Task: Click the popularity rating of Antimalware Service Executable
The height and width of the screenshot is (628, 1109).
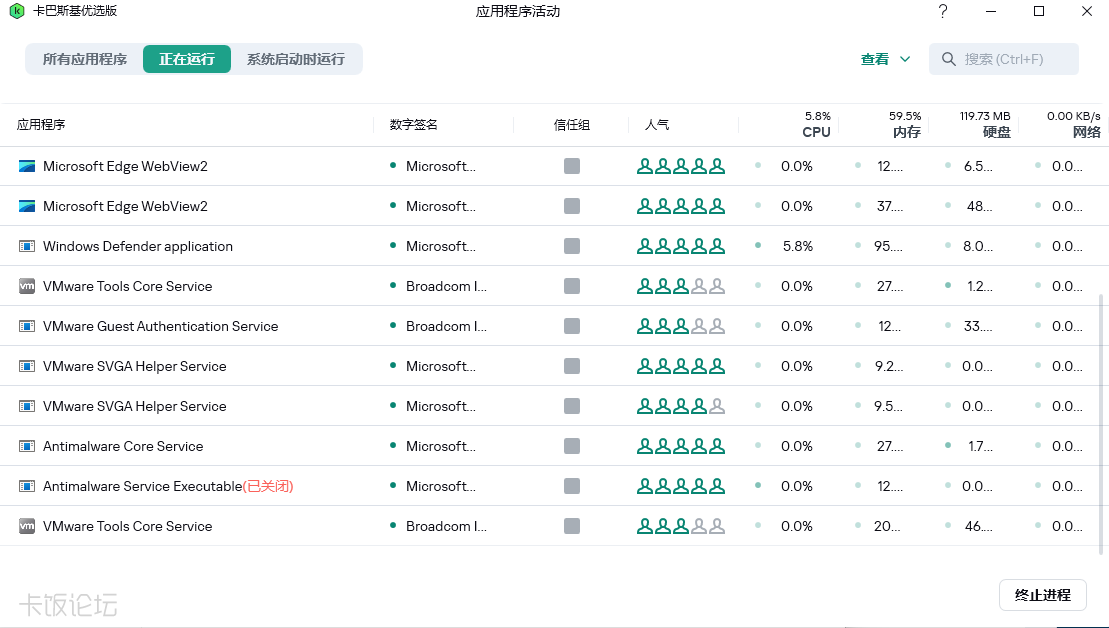Action: [x=681, y=487]
